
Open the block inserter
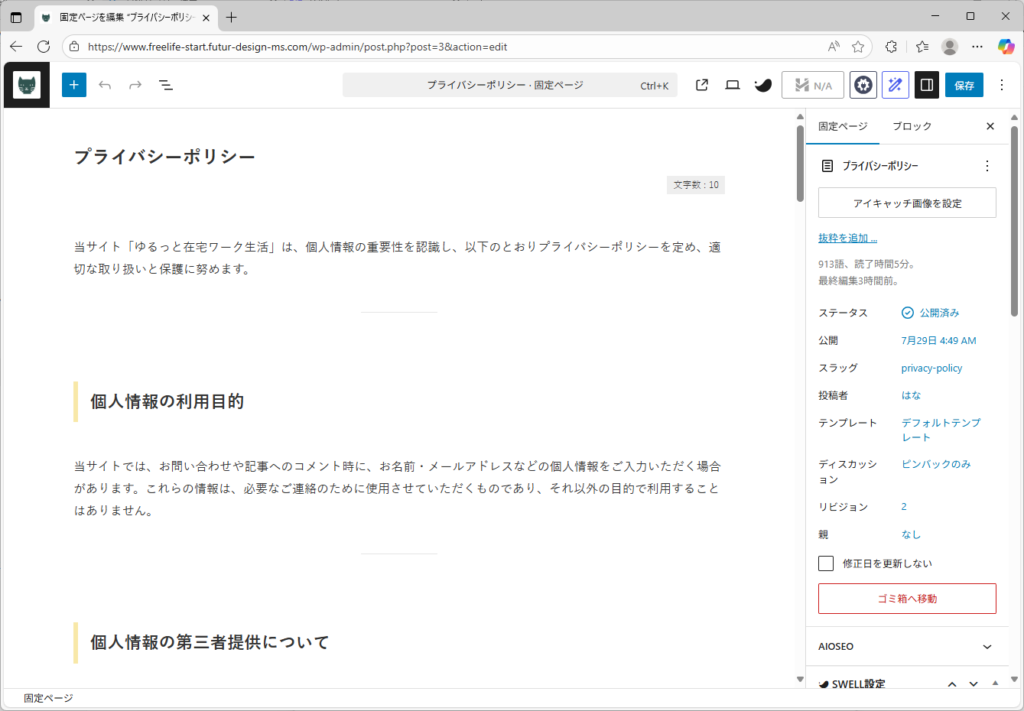pos(73,85)
